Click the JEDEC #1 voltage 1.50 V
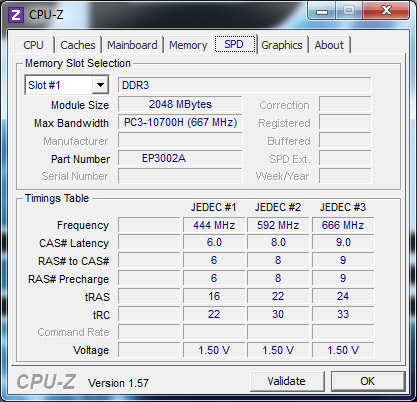The image size is (417, 402). pyautogui.click(x=214, y=350)
